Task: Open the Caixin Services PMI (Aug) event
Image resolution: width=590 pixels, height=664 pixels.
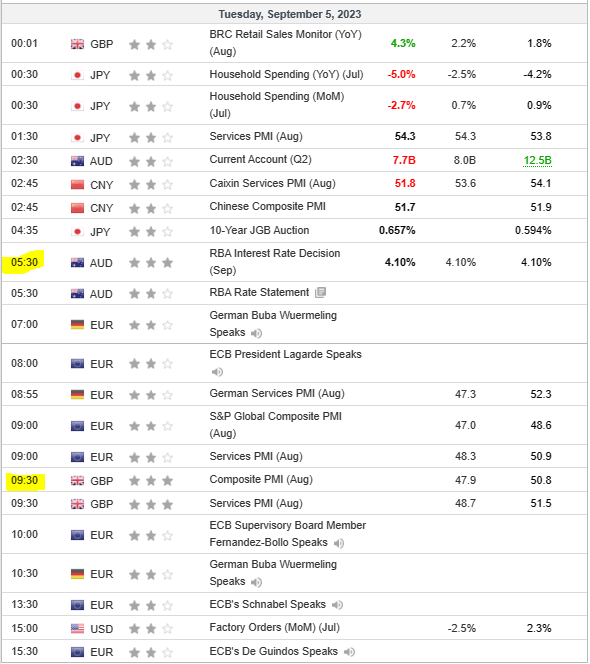Action: click(x=272, y=183)
